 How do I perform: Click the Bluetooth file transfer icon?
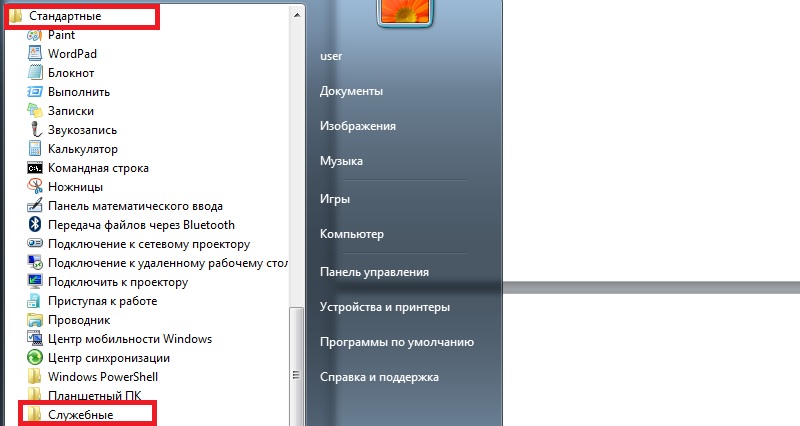(x=35, y=224)
